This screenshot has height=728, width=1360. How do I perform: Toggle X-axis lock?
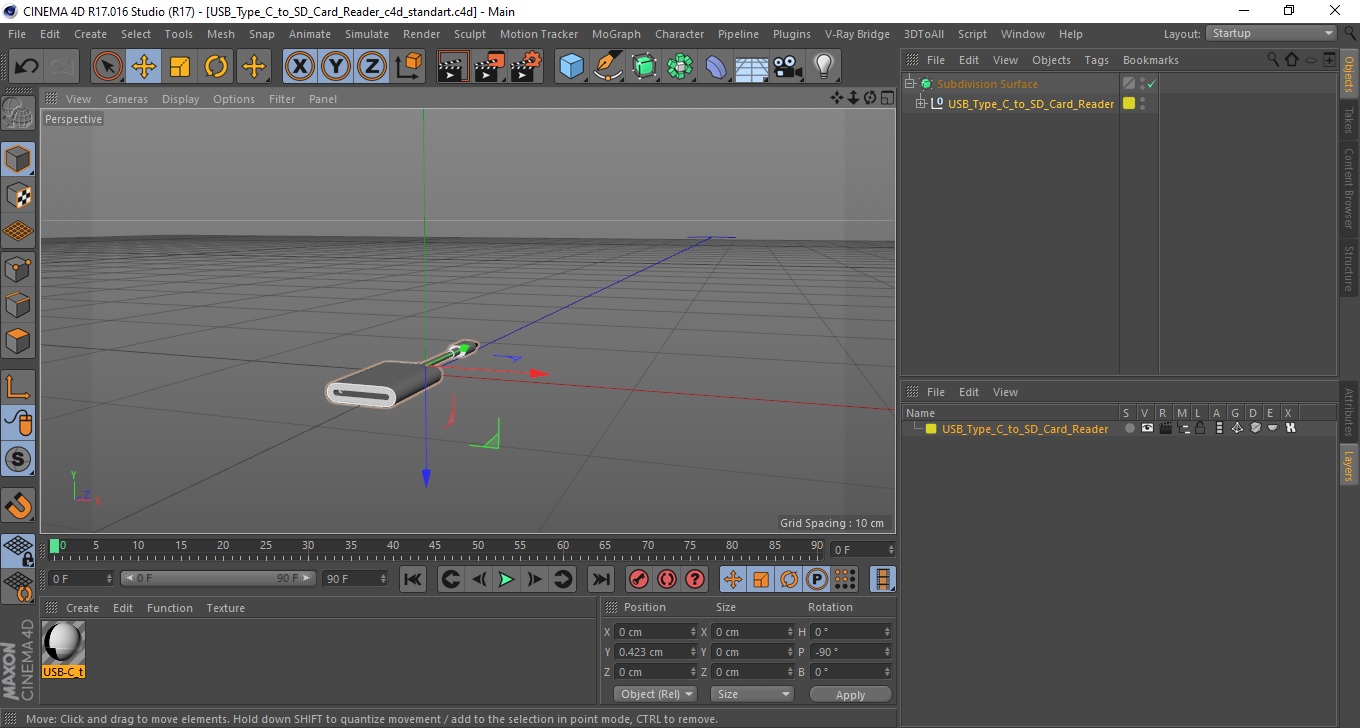(x=299, y=67)
